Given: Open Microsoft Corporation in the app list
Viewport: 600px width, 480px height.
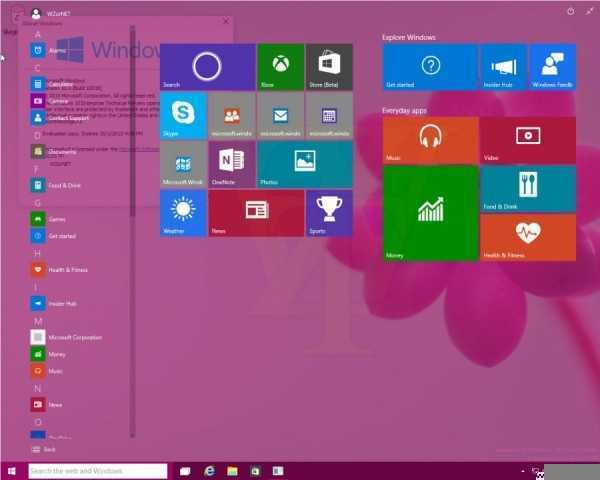Looking at the screenshot, I should [67, 337].
